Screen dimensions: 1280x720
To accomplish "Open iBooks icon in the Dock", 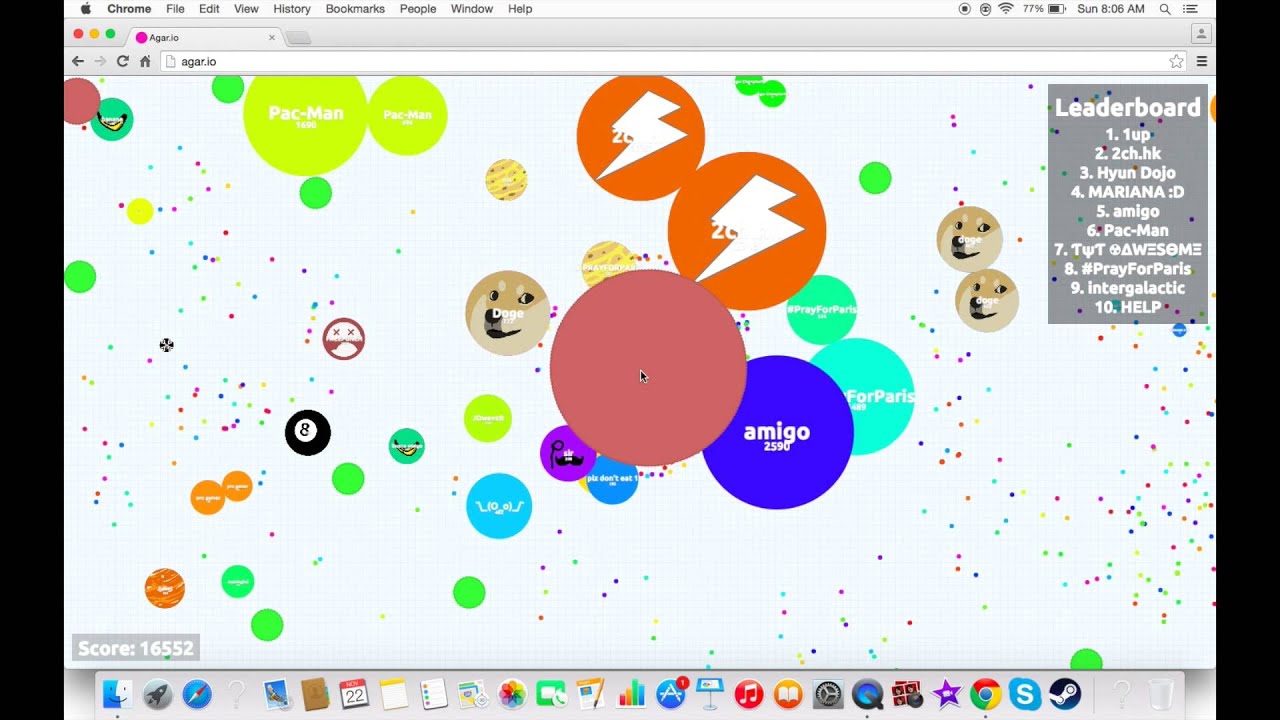I will (788, 694).
